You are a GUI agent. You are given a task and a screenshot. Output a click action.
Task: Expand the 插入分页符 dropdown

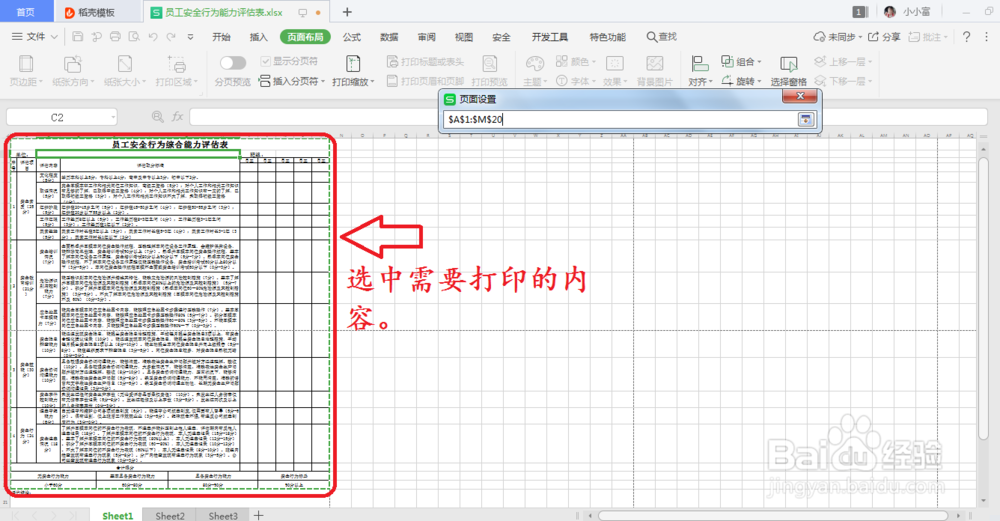323,82
